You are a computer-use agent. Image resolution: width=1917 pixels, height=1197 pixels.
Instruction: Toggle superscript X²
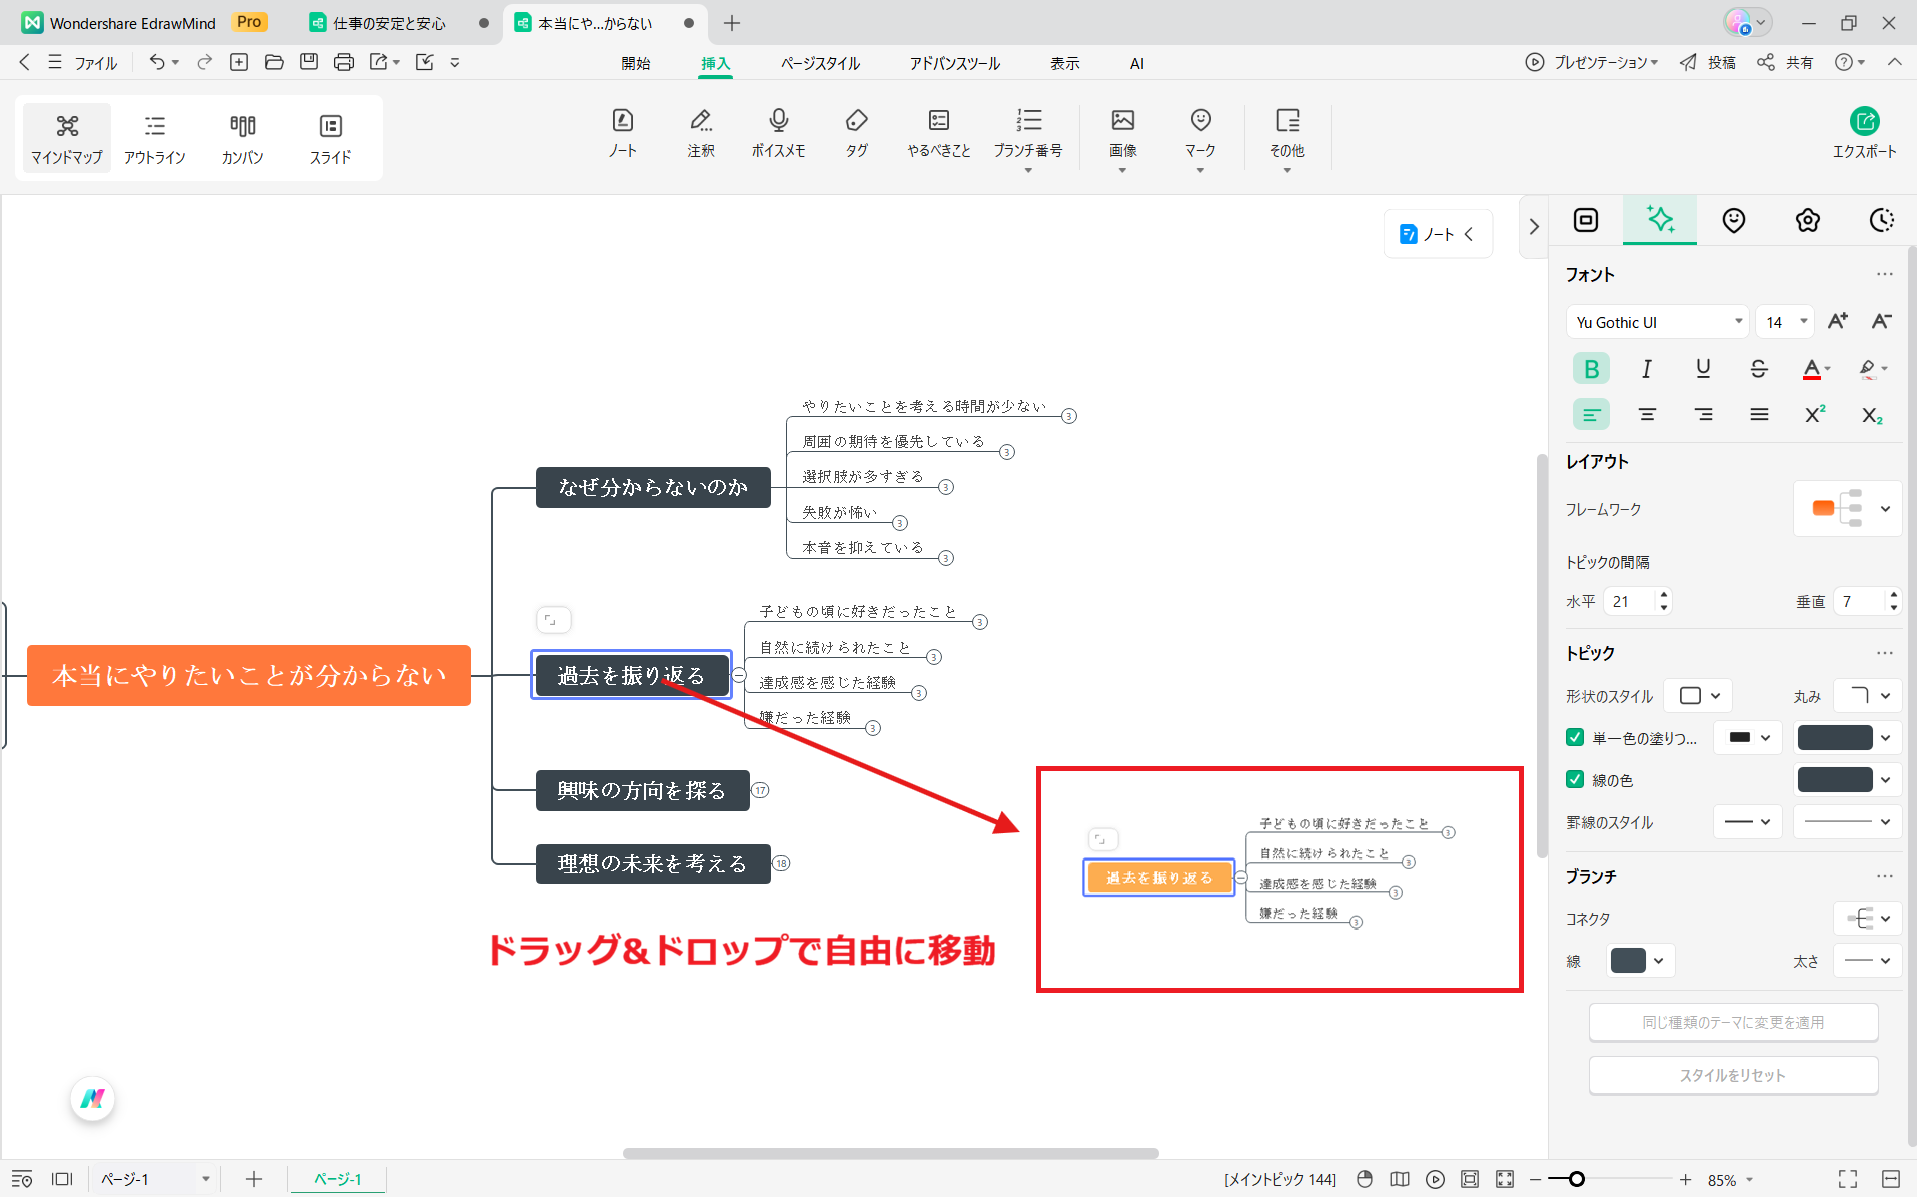pos(1815,414)
